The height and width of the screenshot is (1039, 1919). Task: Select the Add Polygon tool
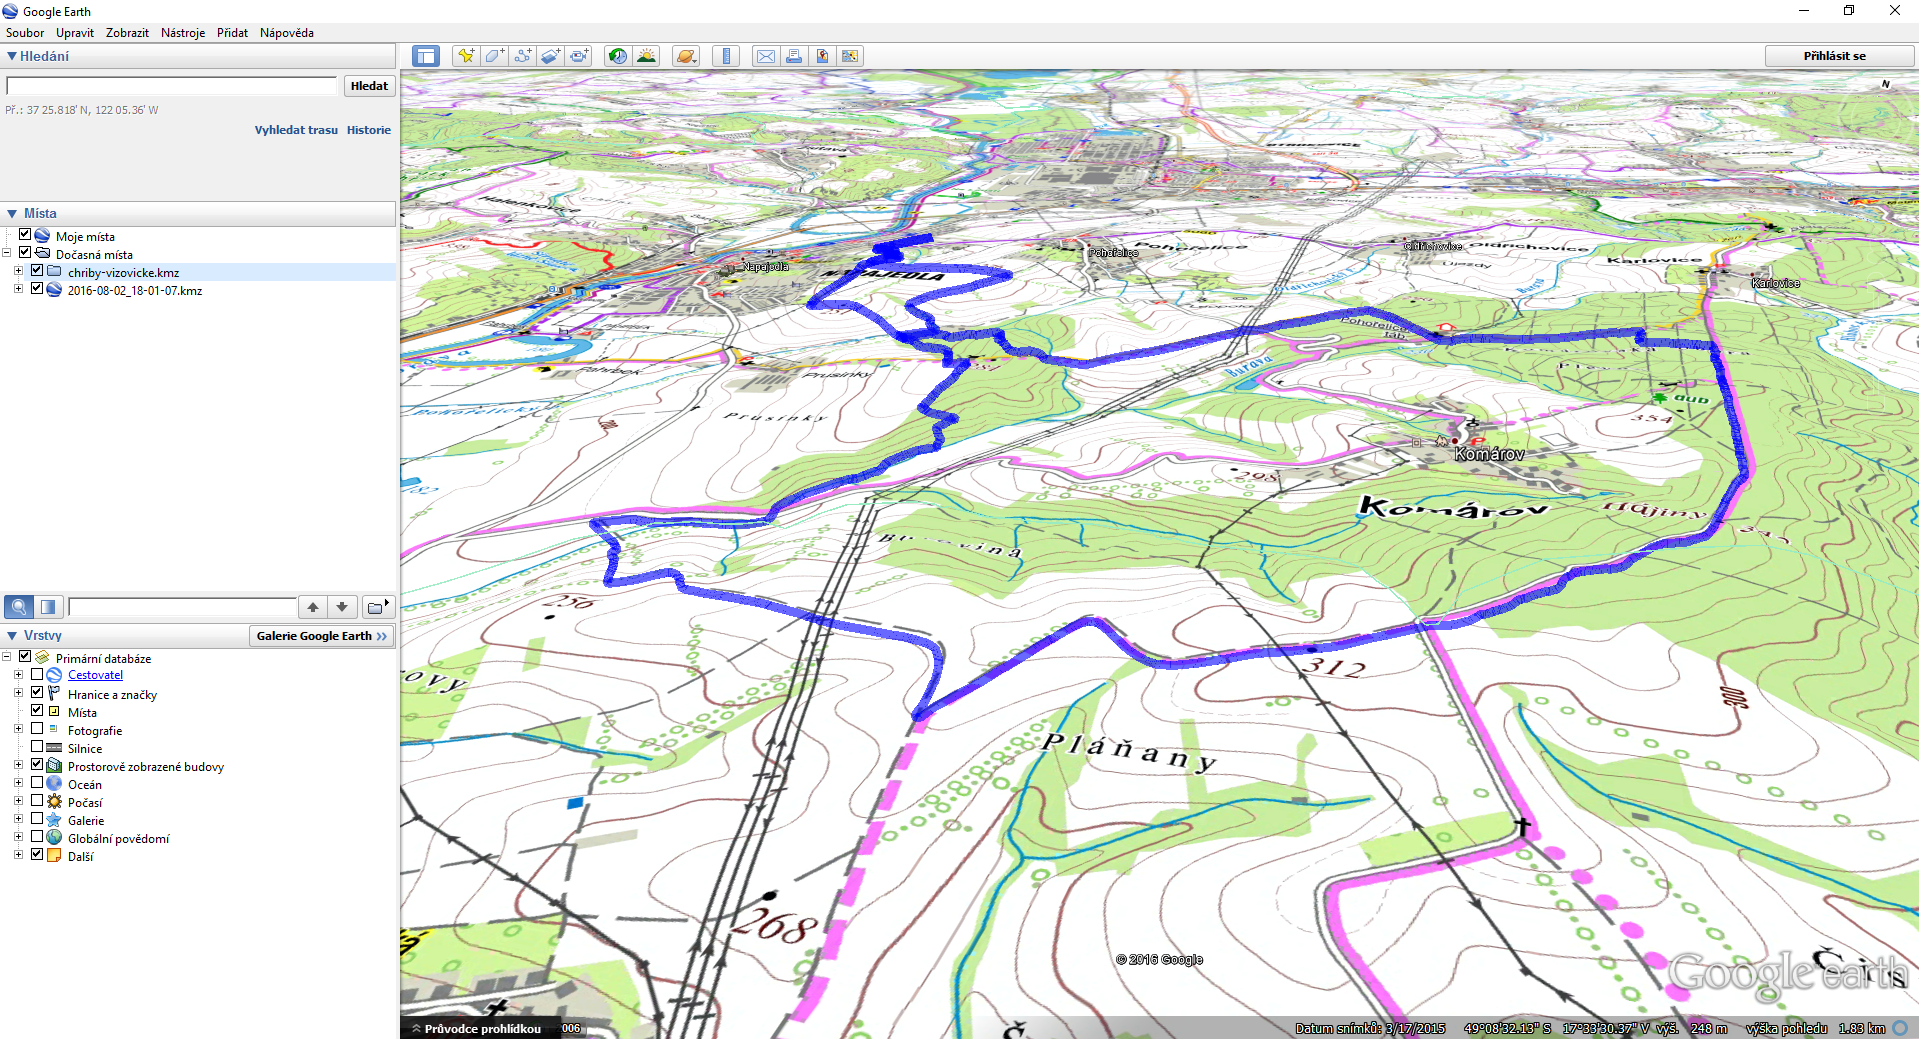coord(494,56)
